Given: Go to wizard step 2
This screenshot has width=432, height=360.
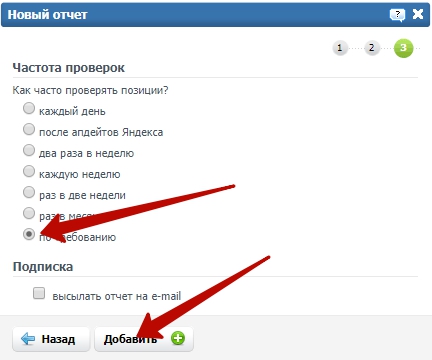Looking at the screenshot, I should [371, 48].
